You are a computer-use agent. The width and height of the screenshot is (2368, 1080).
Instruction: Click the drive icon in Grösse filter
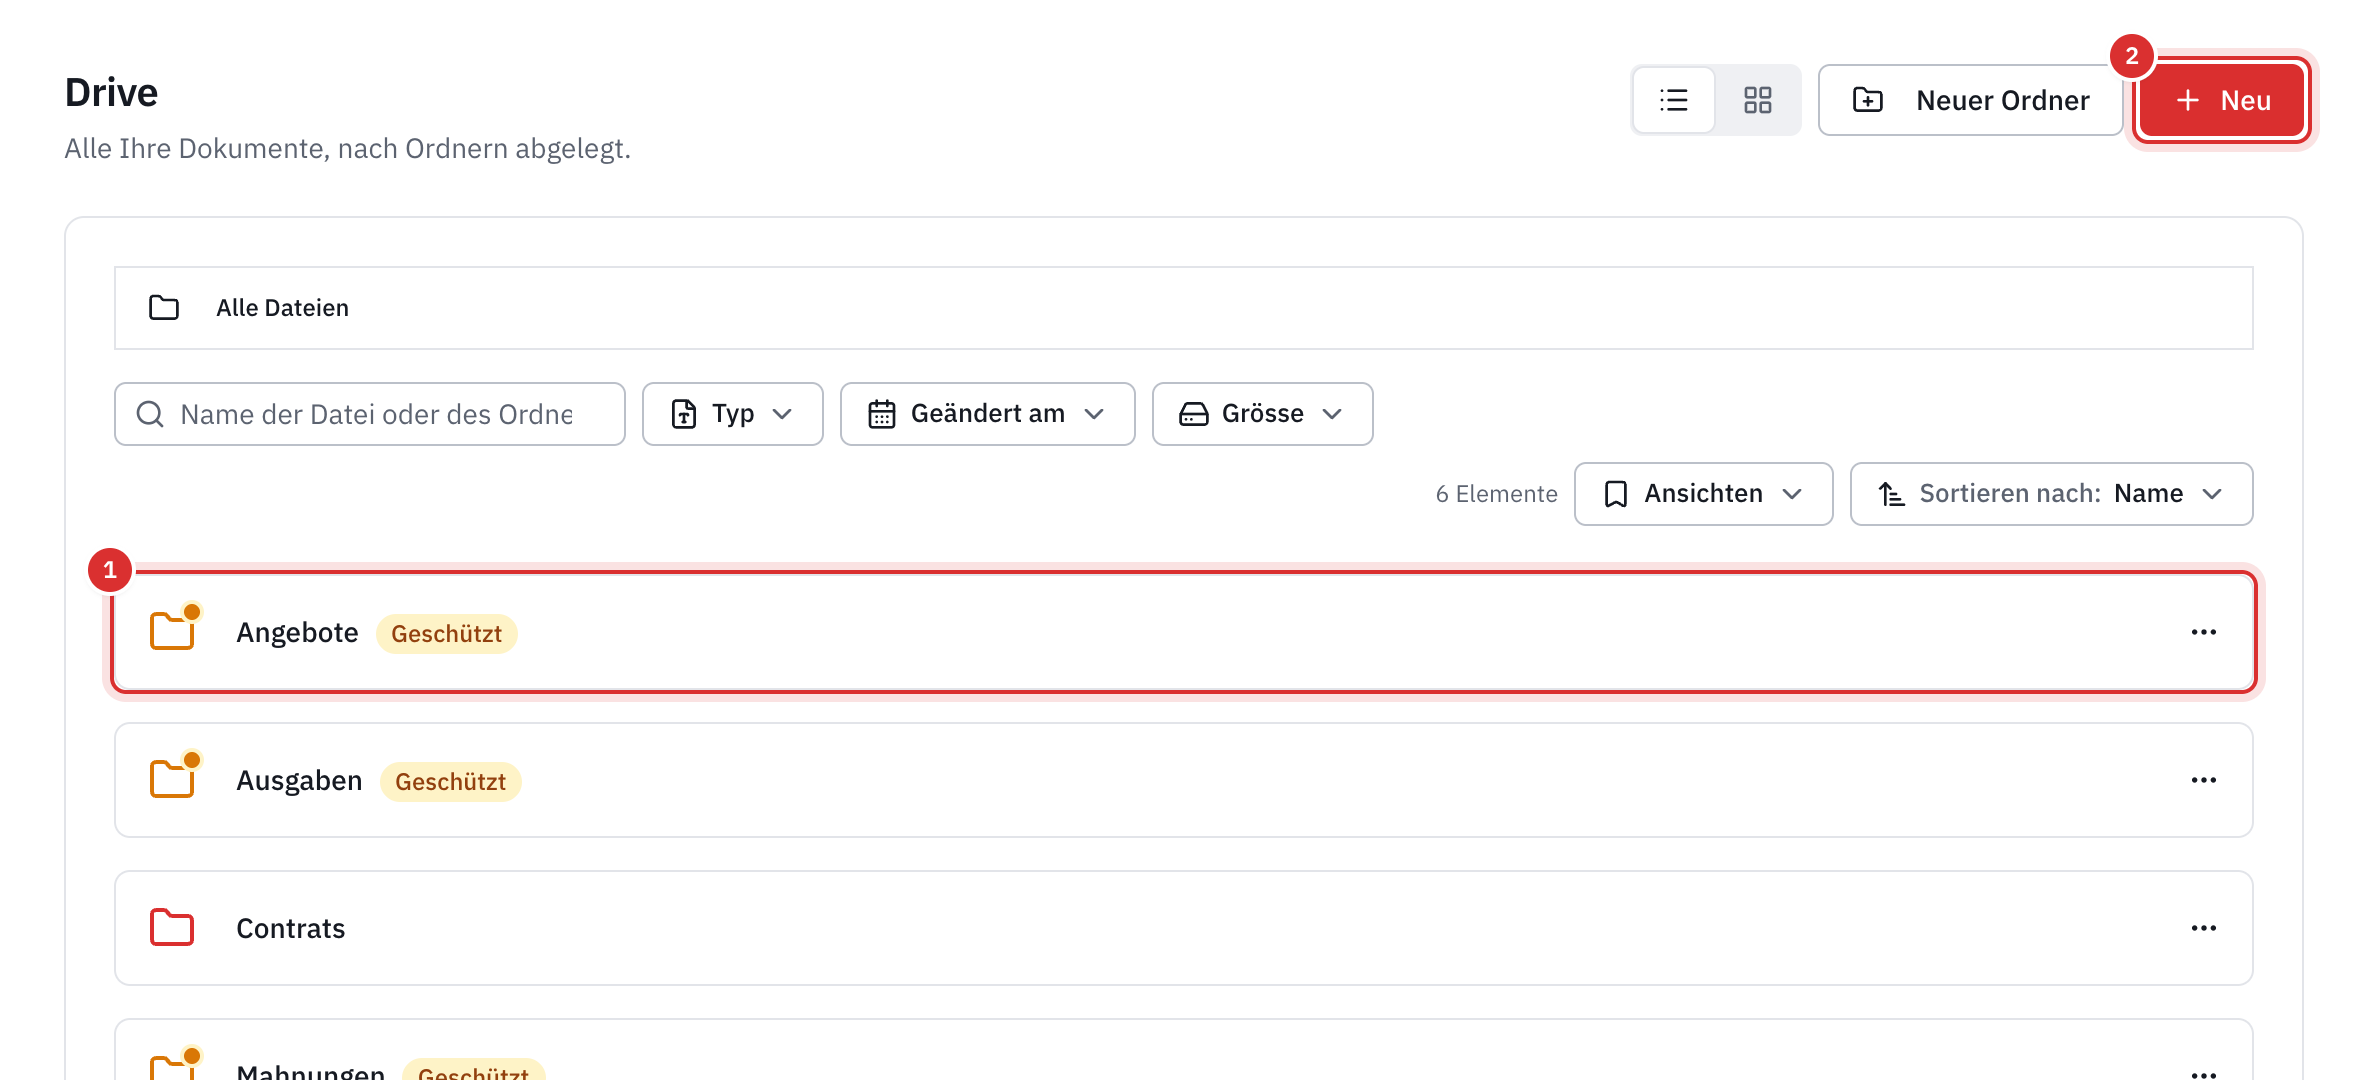pos(1193,414)
